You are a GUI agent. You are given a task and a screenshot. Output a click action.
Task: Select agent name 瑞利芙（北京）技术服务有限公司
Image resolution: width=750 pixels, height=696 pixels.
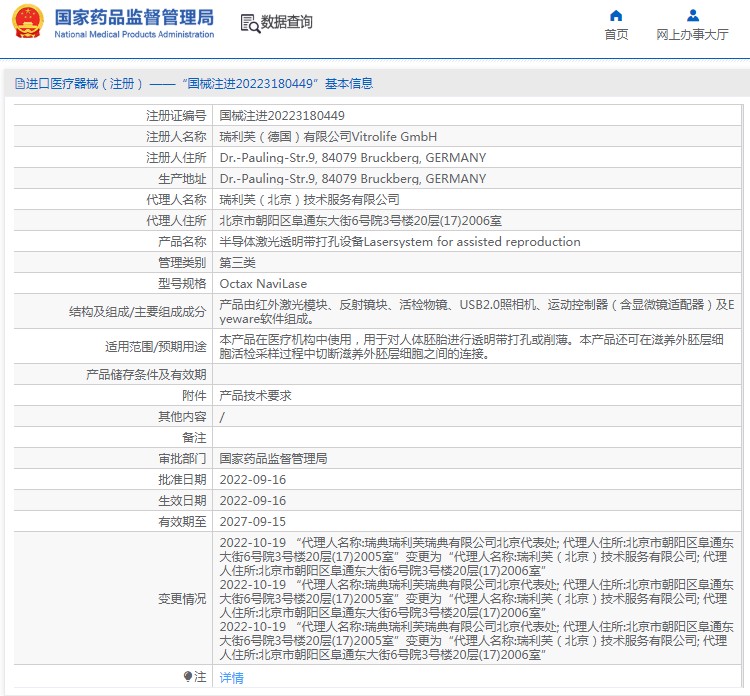click(x=309, y=199)
